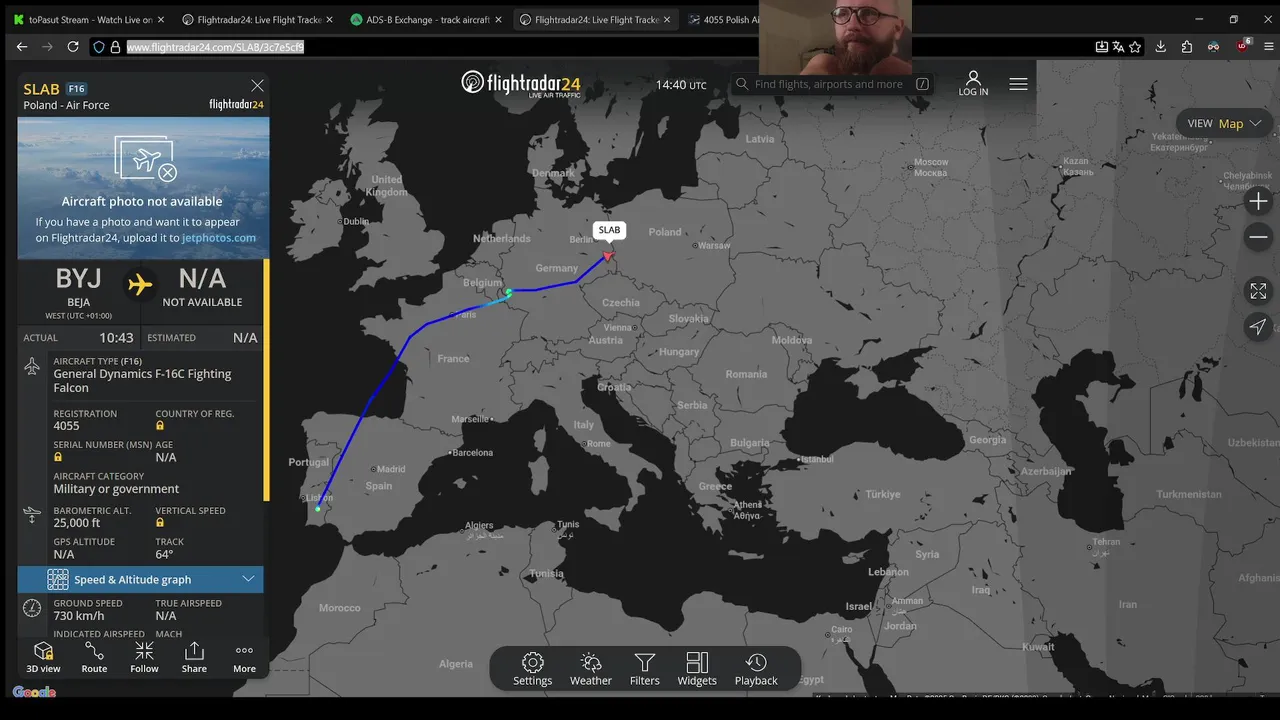Zoom in on the map
Image resolution: width=1280 pixels, height=720 pixels.
pyautogui.click(x=1258, y=201)
